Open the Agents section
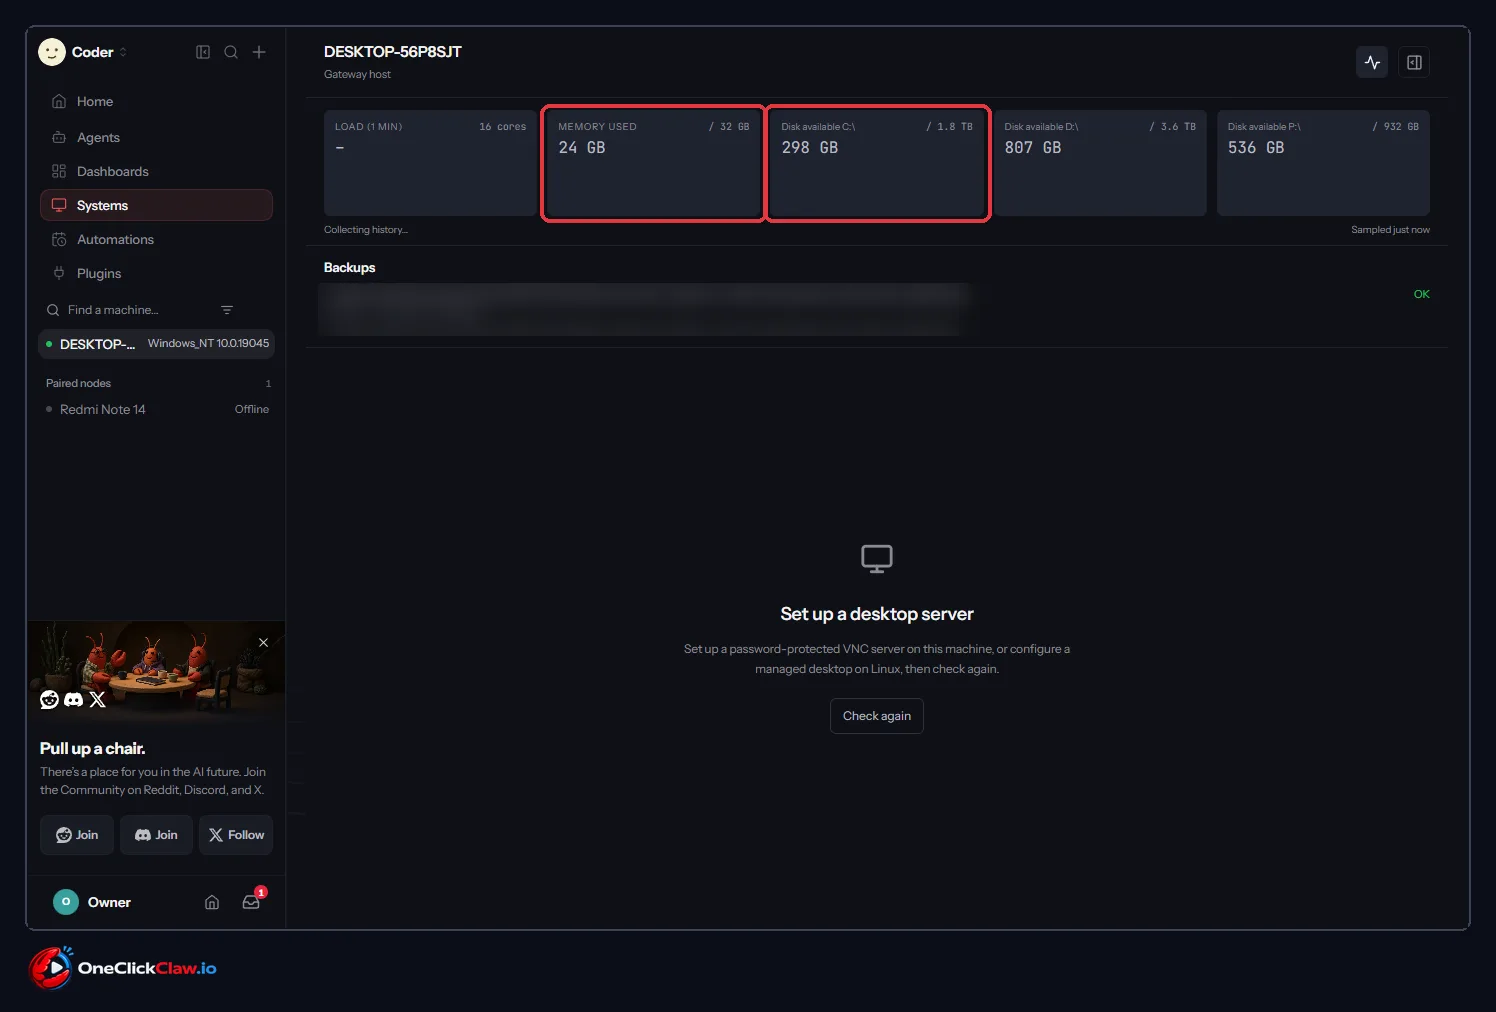This screenshot has width=1496, height=1012. [x=156, y=138]
